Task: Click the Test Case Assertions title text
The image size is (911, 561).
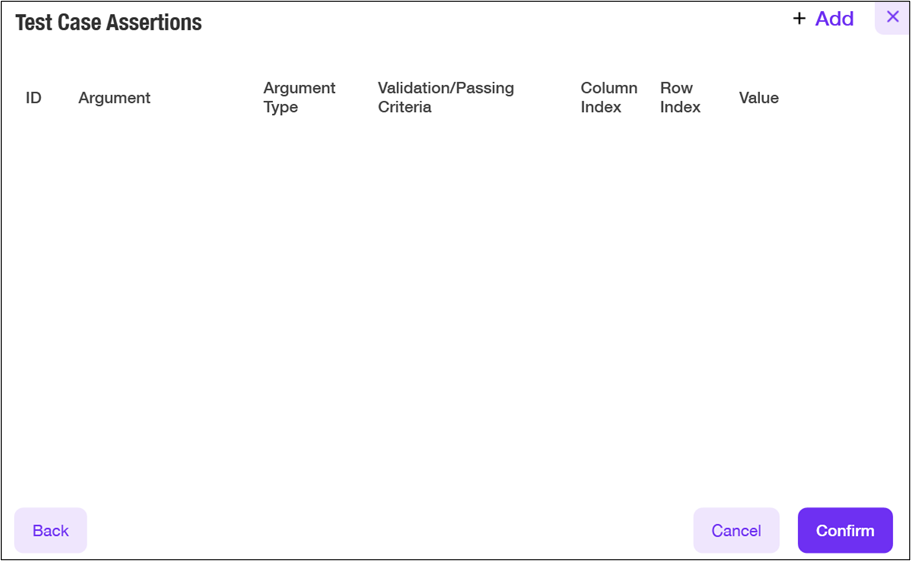Action: [x=108, y=23]
